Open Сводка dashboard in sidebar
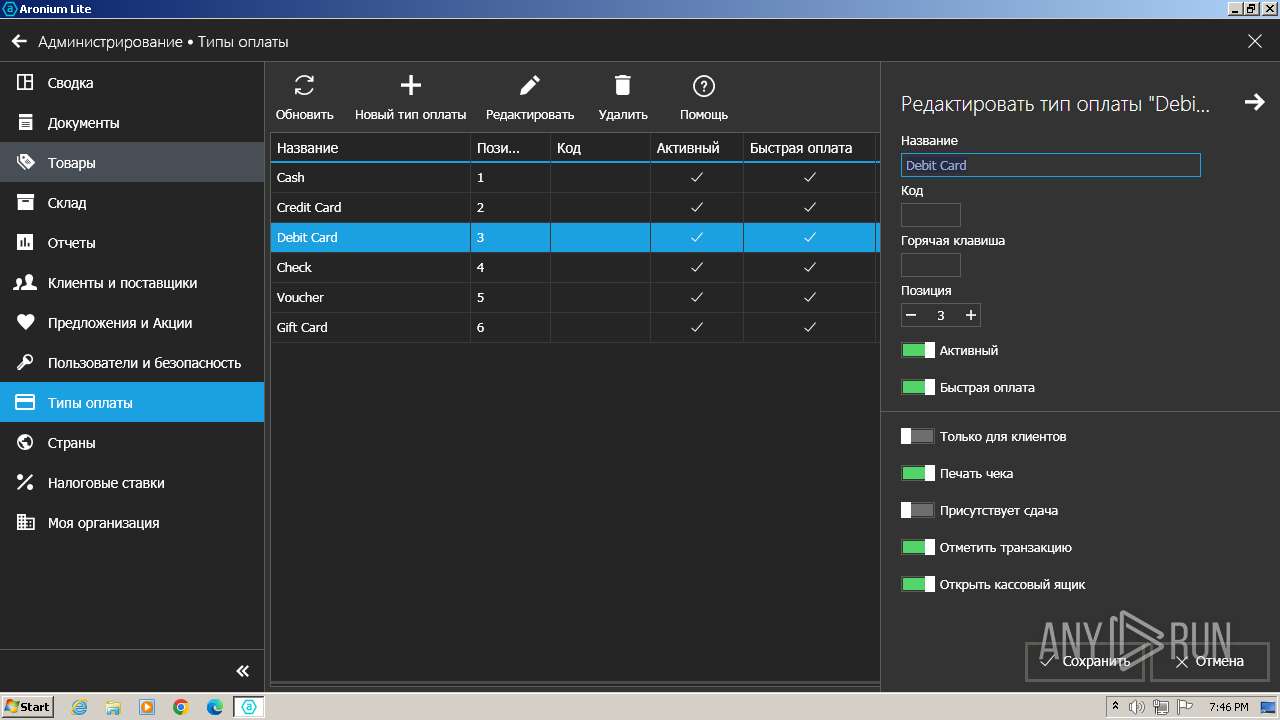This screenshot has height=720, width=1280. click(132, 83)
